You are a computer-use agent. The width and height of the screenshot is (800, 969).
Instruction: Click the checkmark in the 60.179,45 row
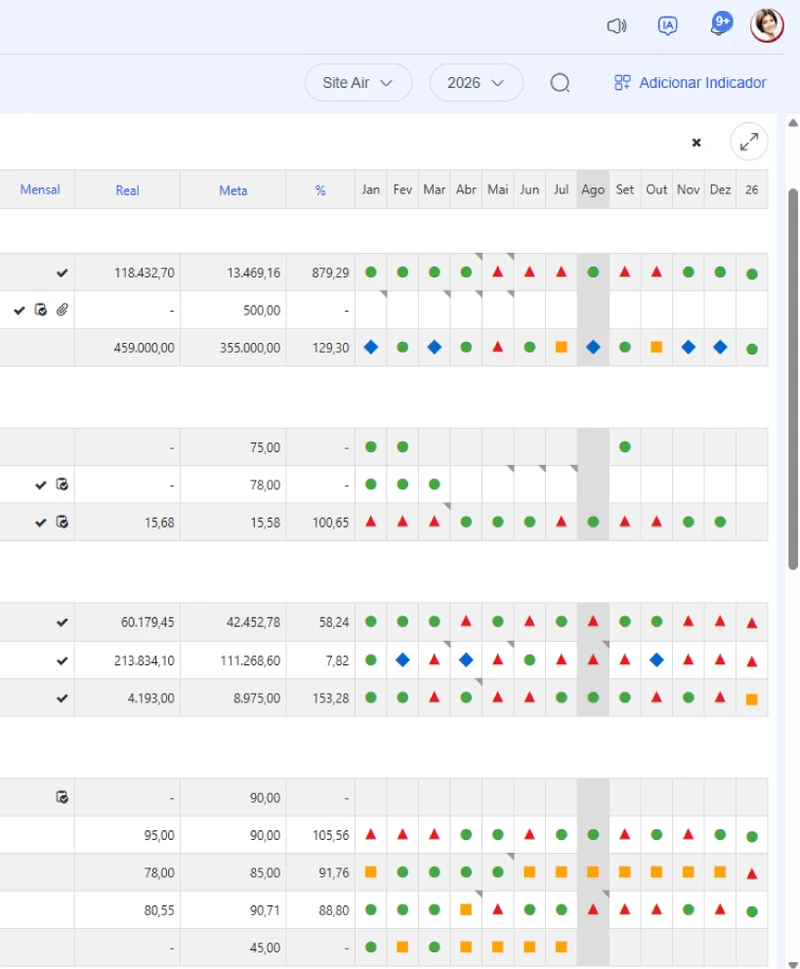pos(62,622)
